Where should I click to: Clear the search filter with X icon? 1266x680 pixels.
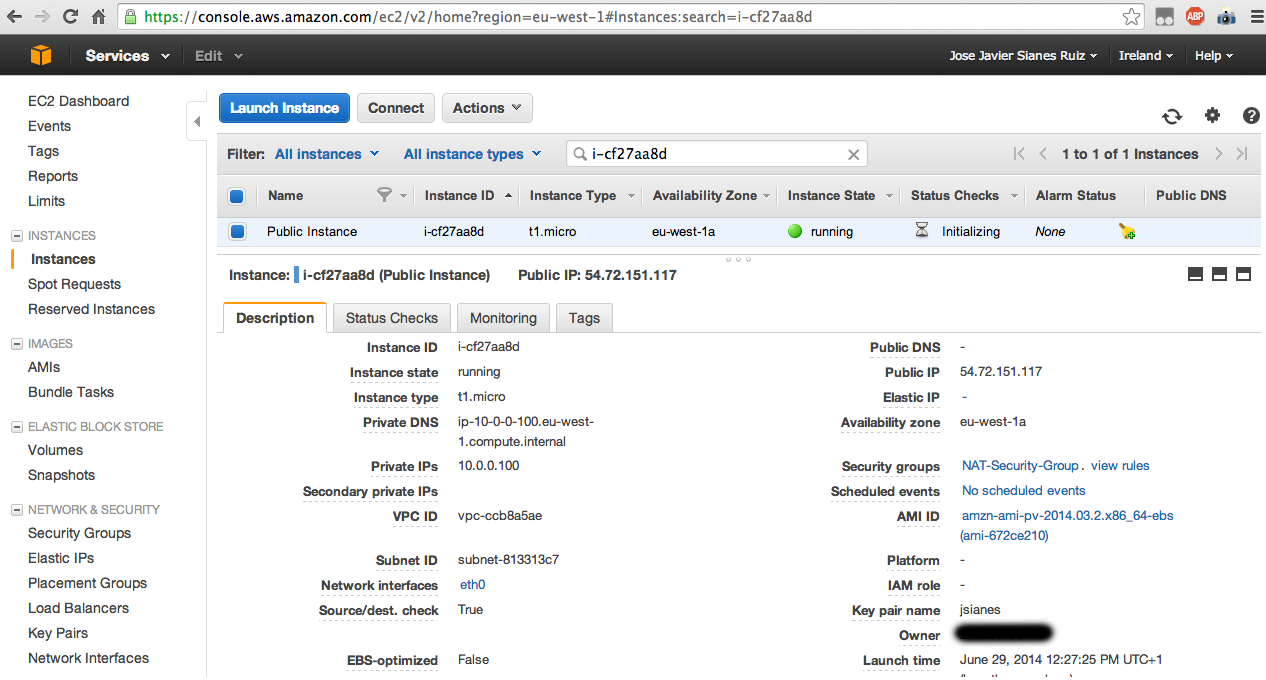pyautogui.click(x=854, y=154)
